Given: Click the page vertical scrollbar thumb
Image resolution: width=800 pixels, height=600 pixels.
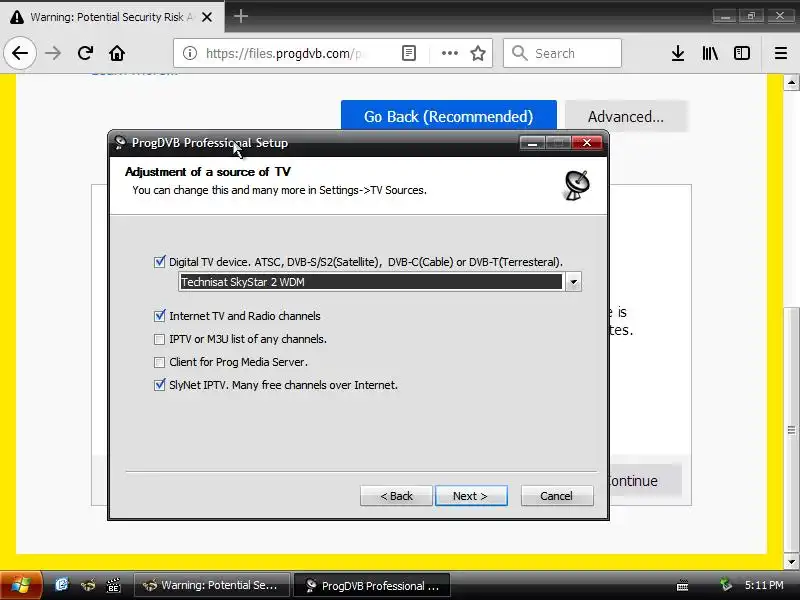Looking at the screenshot, I should 791,430.
